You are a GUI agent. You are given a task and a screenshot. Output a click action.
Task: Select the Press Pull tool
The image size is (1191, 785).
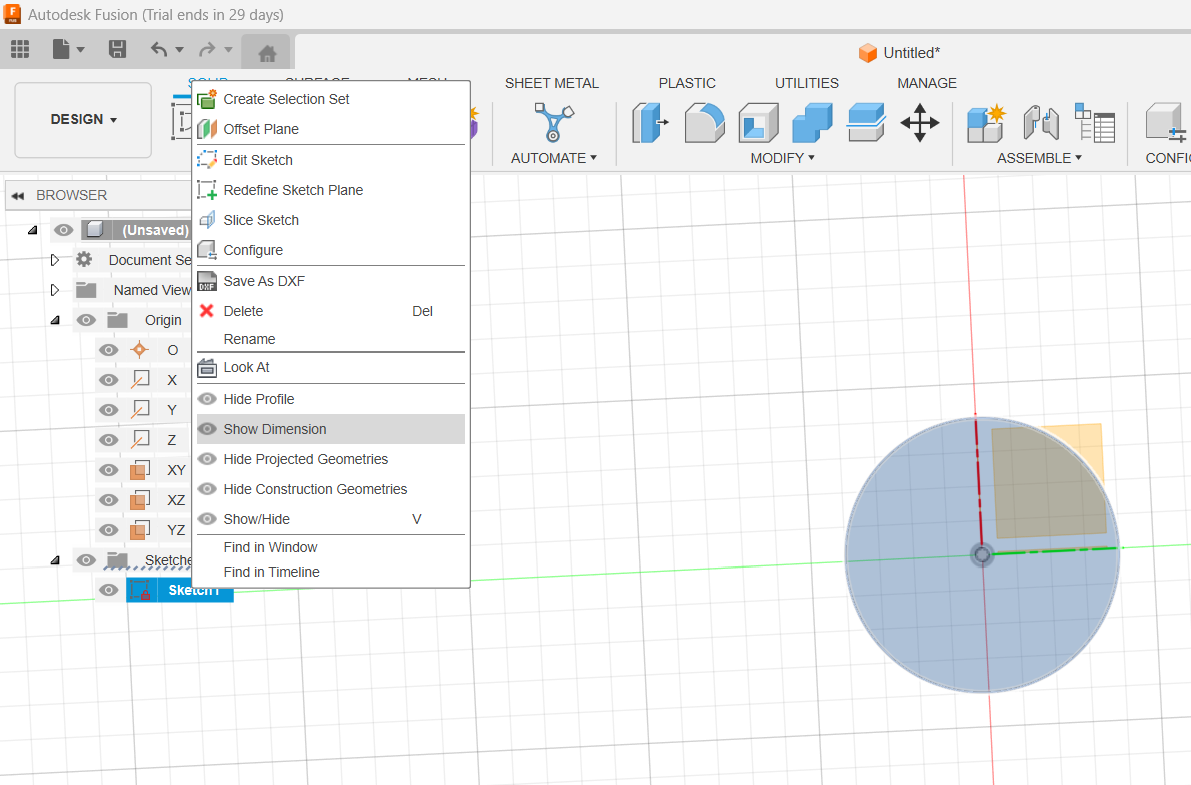(x=650, y=123)
